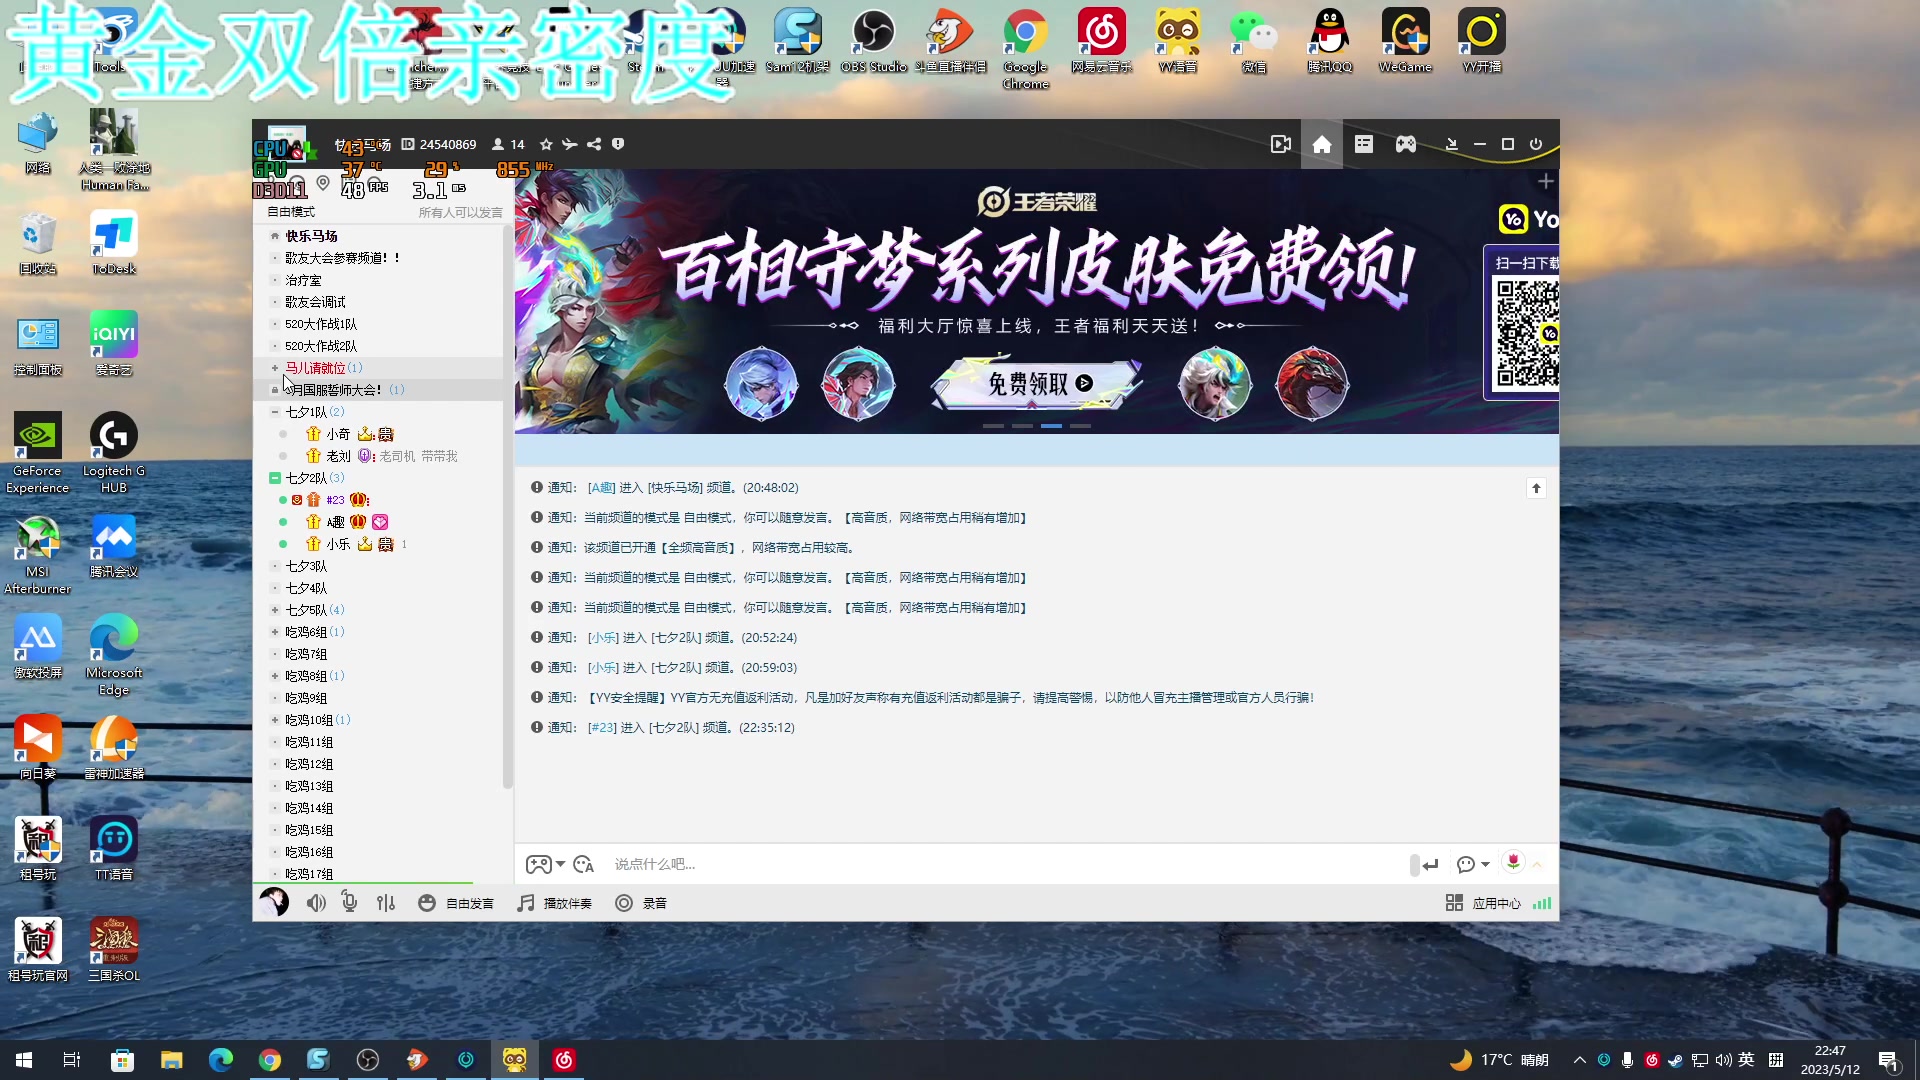Click the channel list scrollbar
Image resolution: width=1920 pixels, height=1080 pixels.
(507, 505)
